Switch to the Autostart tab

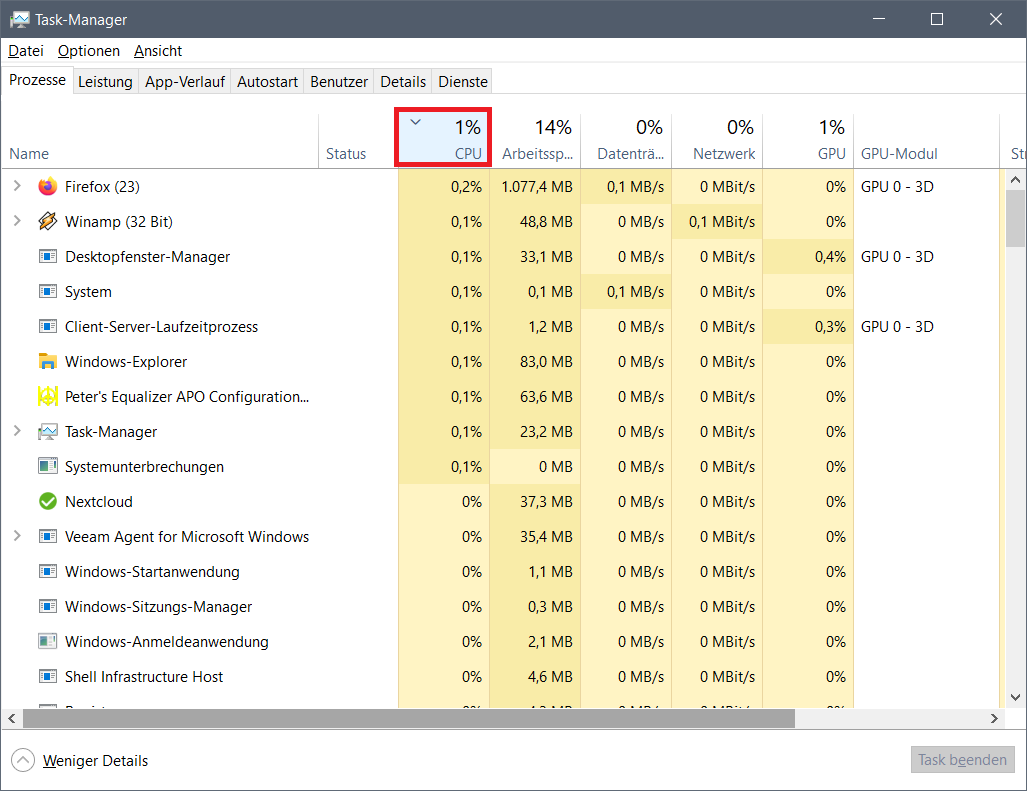[x=267, y=82]
